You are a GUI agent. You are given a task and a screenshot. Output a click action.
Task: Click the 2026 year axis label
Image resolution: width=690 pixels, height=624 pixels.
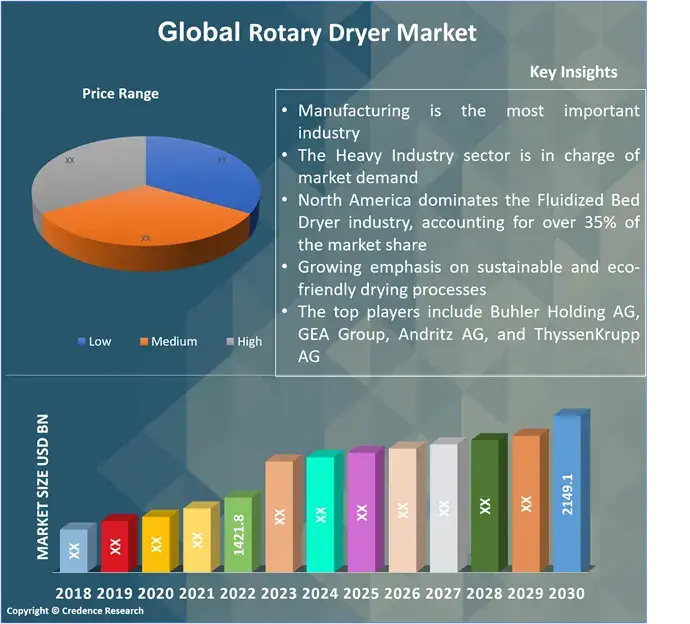[403, 593]
